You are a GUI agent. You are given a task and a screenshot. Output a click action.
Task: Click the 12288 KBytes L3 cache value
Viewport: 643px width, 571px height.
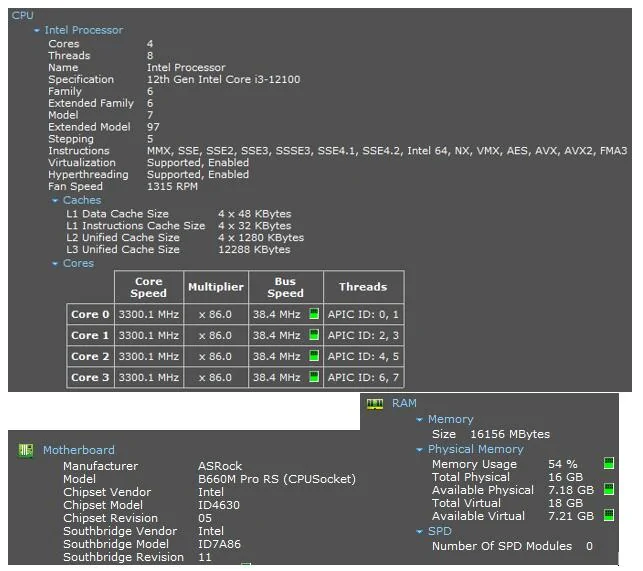coord(254,250)
